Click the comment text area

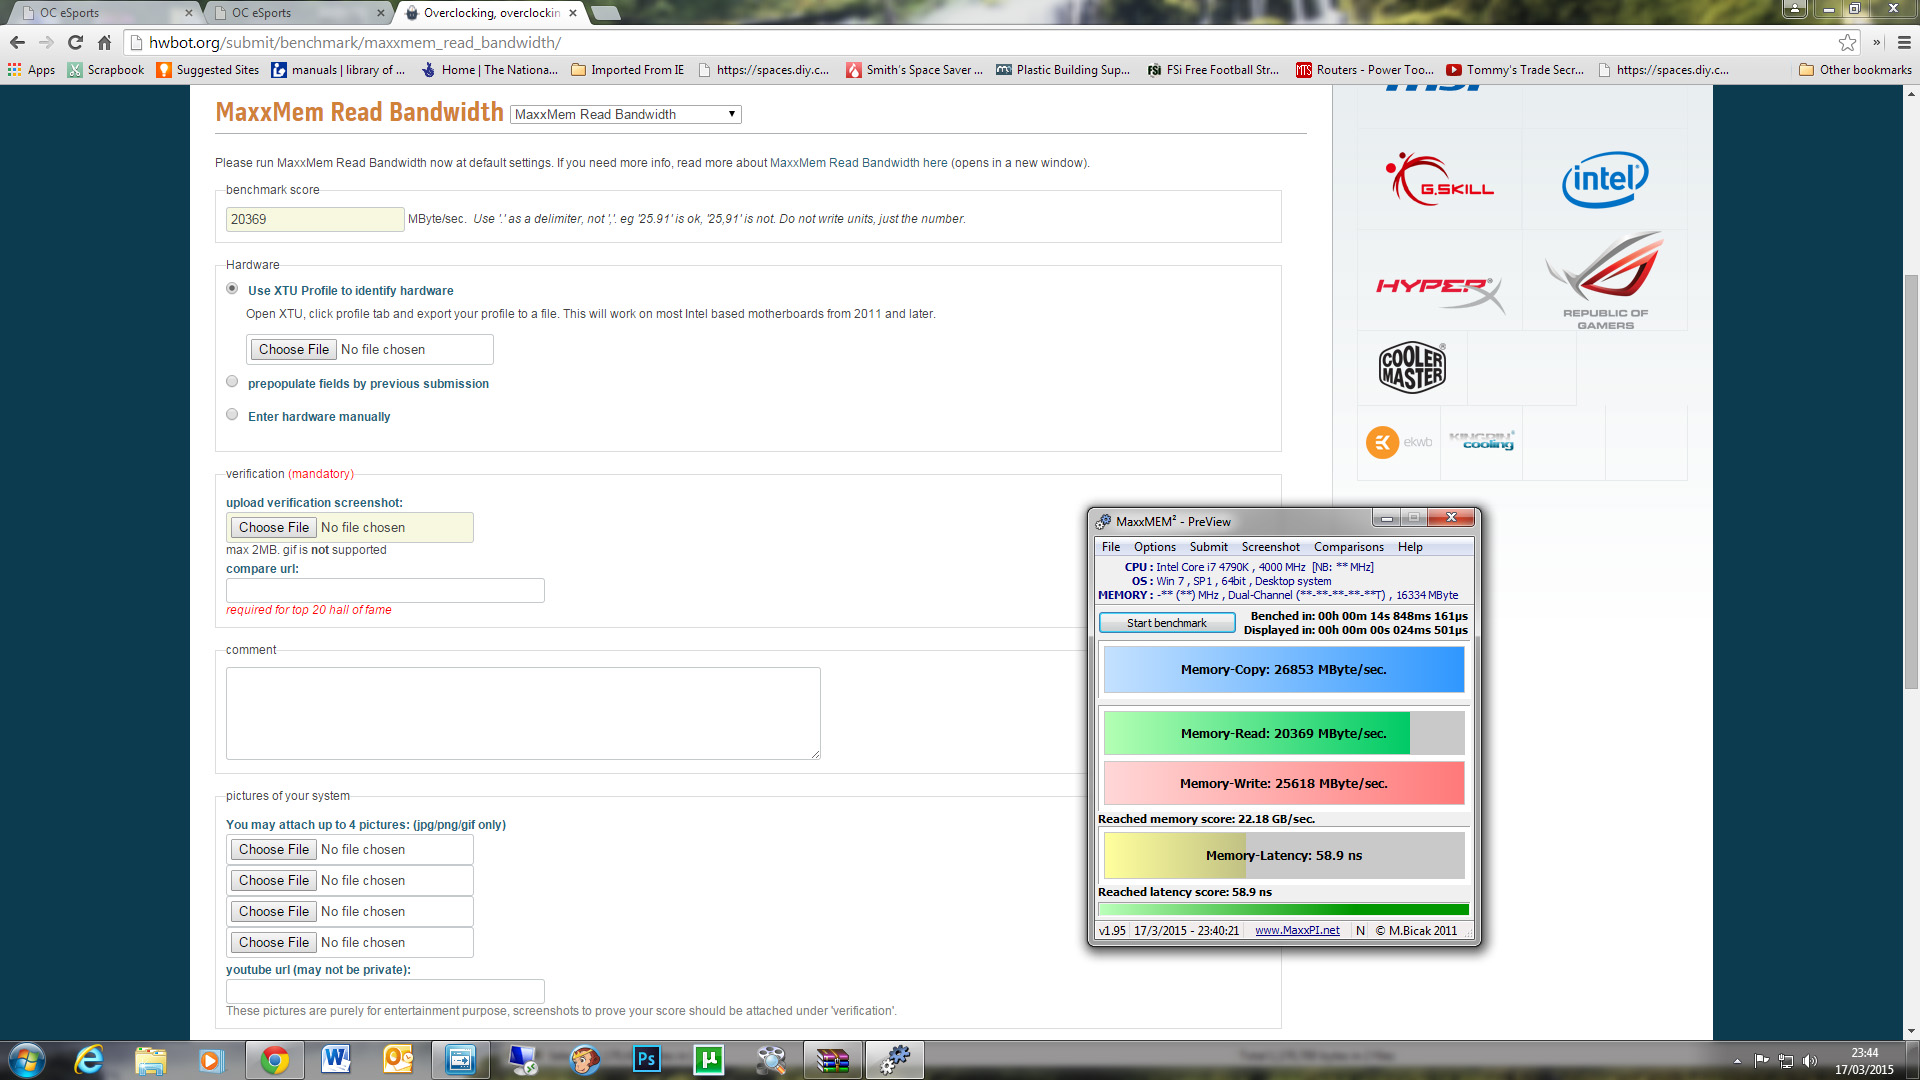click(x=523, y=713)
